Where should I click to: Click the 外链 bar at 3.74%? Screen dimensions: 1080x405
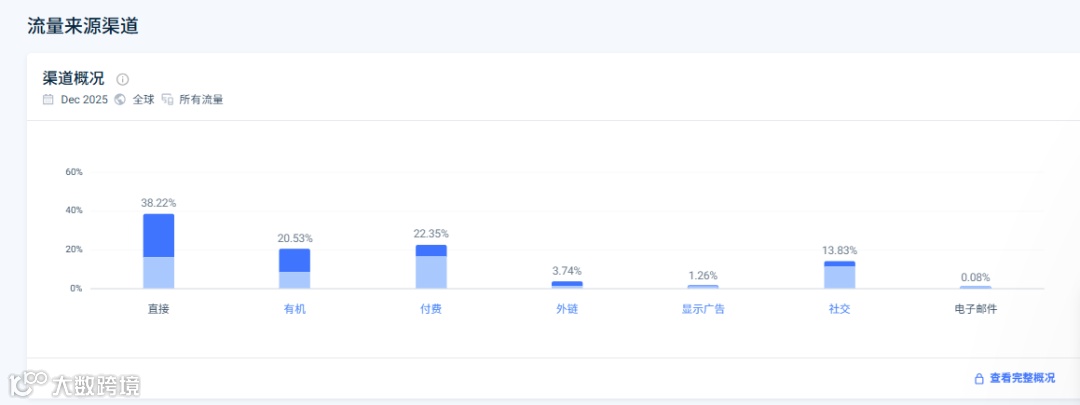point(567,285)
